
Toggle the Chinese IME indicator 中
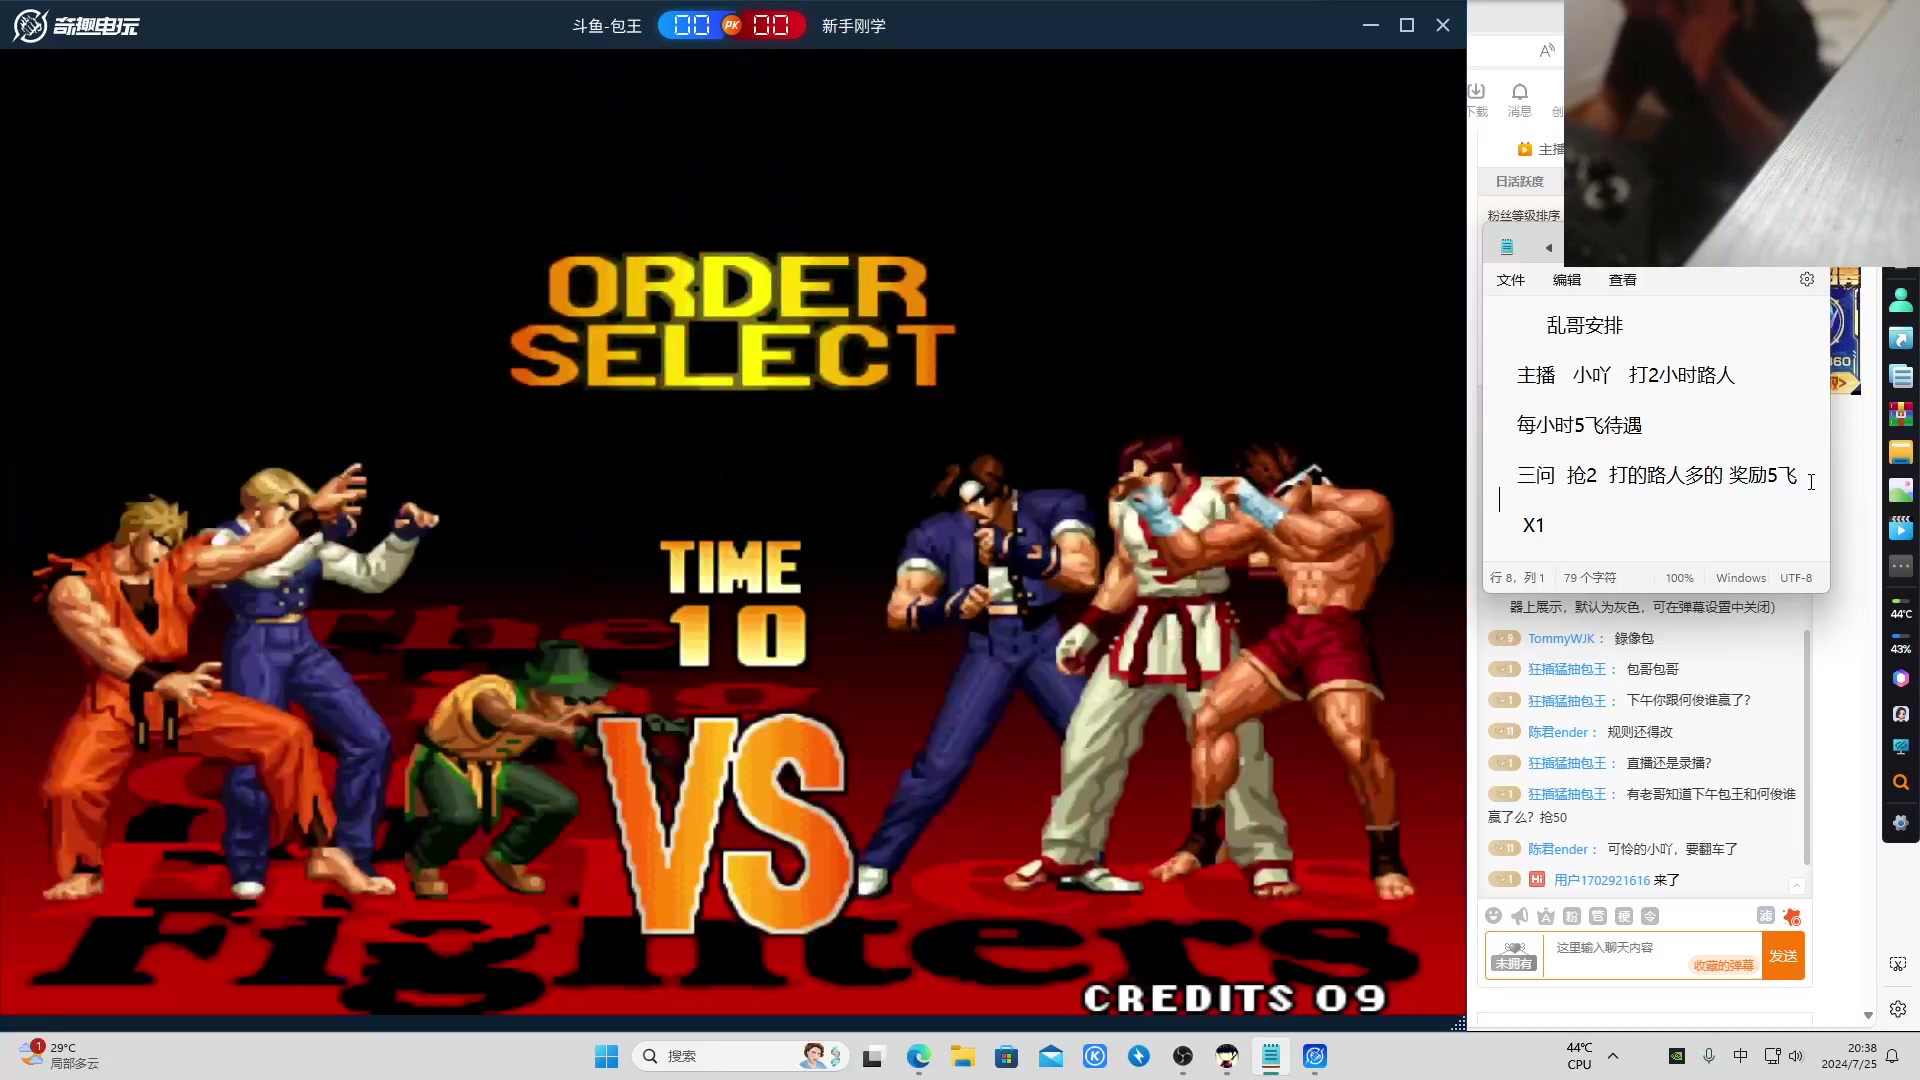pos(1740,1056)
